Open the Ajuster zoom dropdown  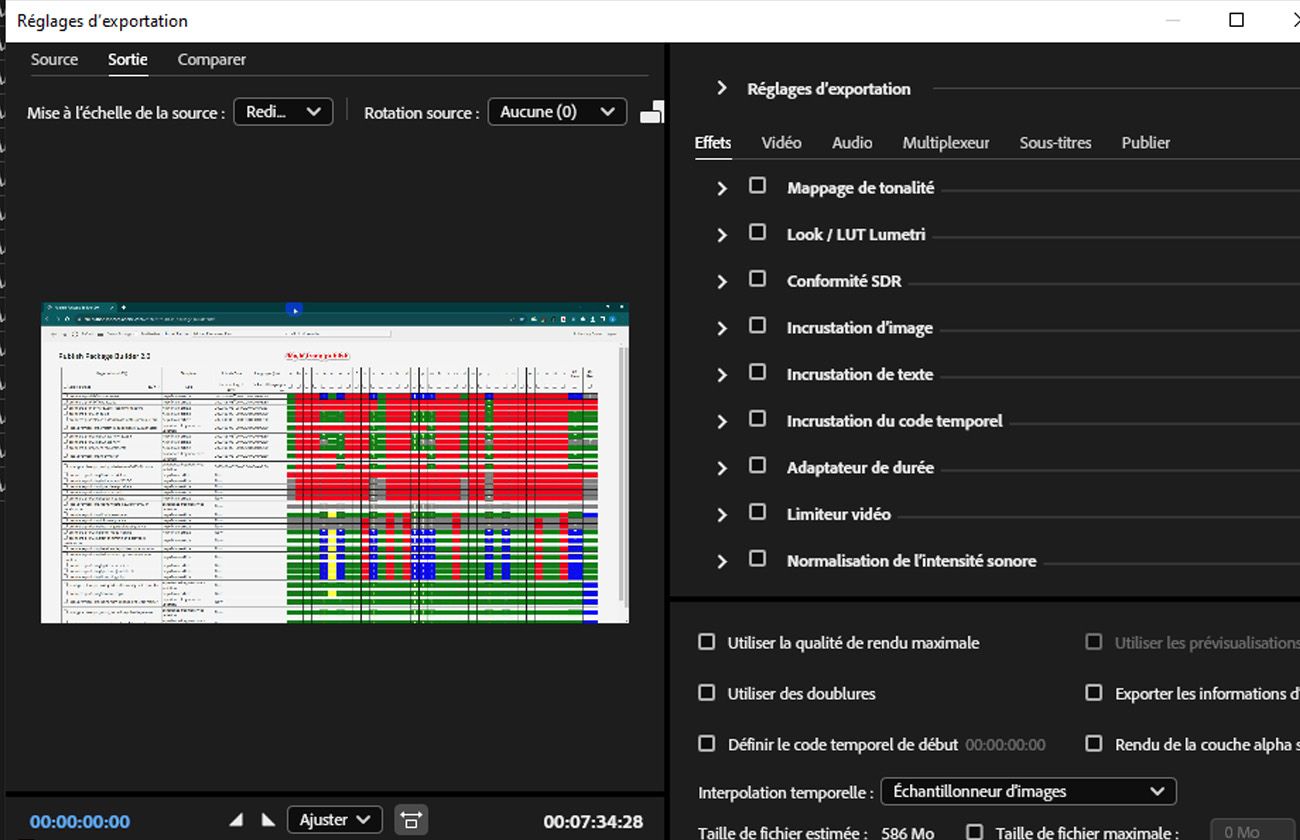pyautogui.click(x=334, y=819)
